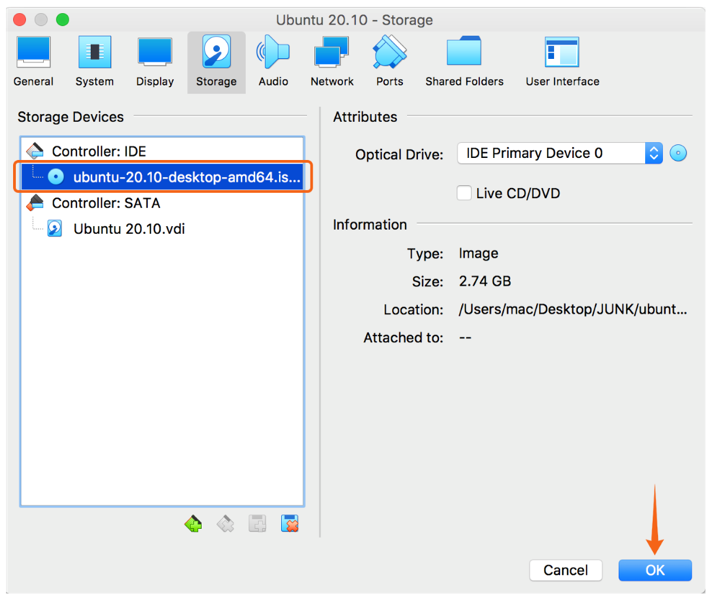
Task: Select ubuntu-20.10-desktop-amd64 ISO entry
Action: pyautogui.click(x=162, y=177)
